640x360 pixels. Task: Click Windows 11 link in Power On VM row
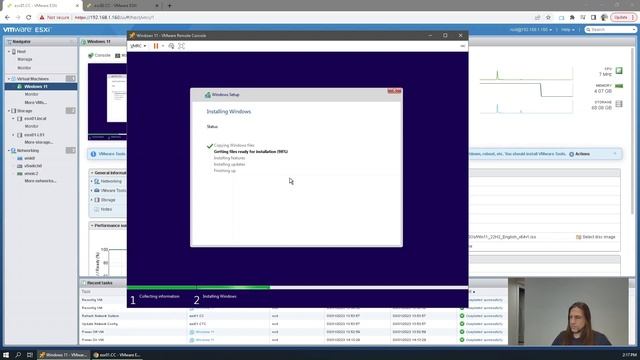point(204,340)
